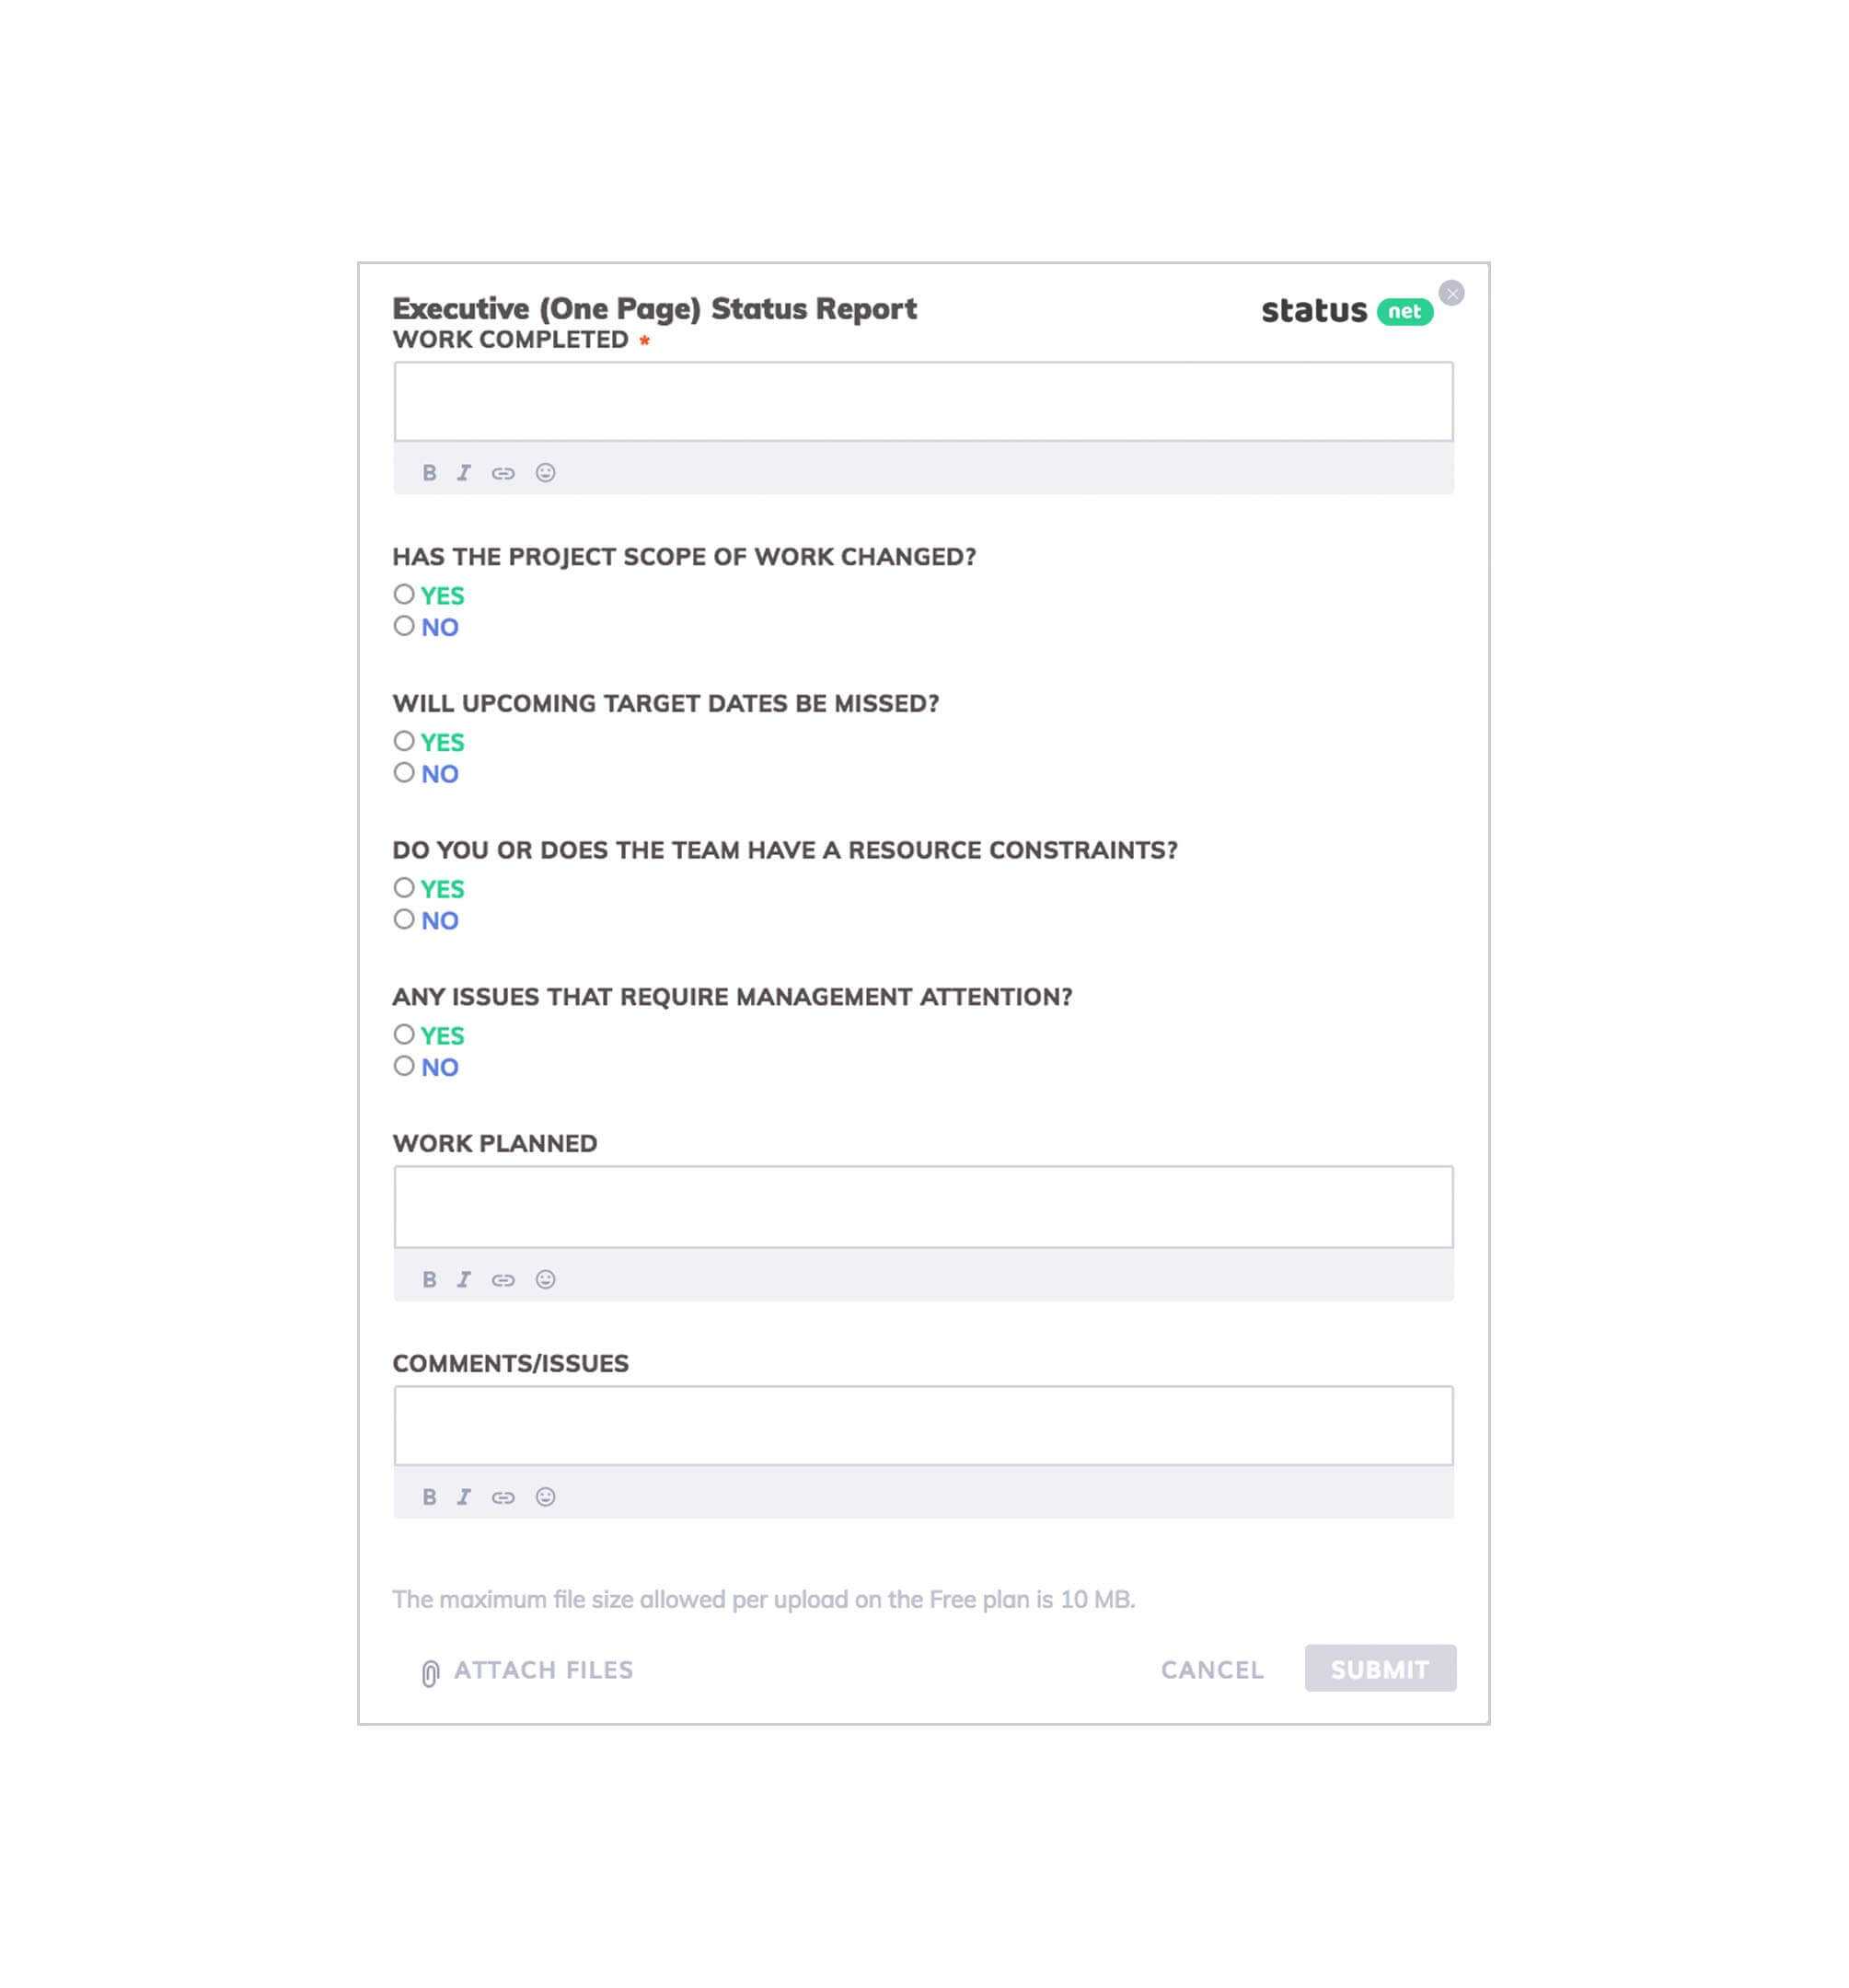Click the Bold icon in Work Planned editor
The width and height of the screenshot is (1849, 1988).
tap(427, 1279)
